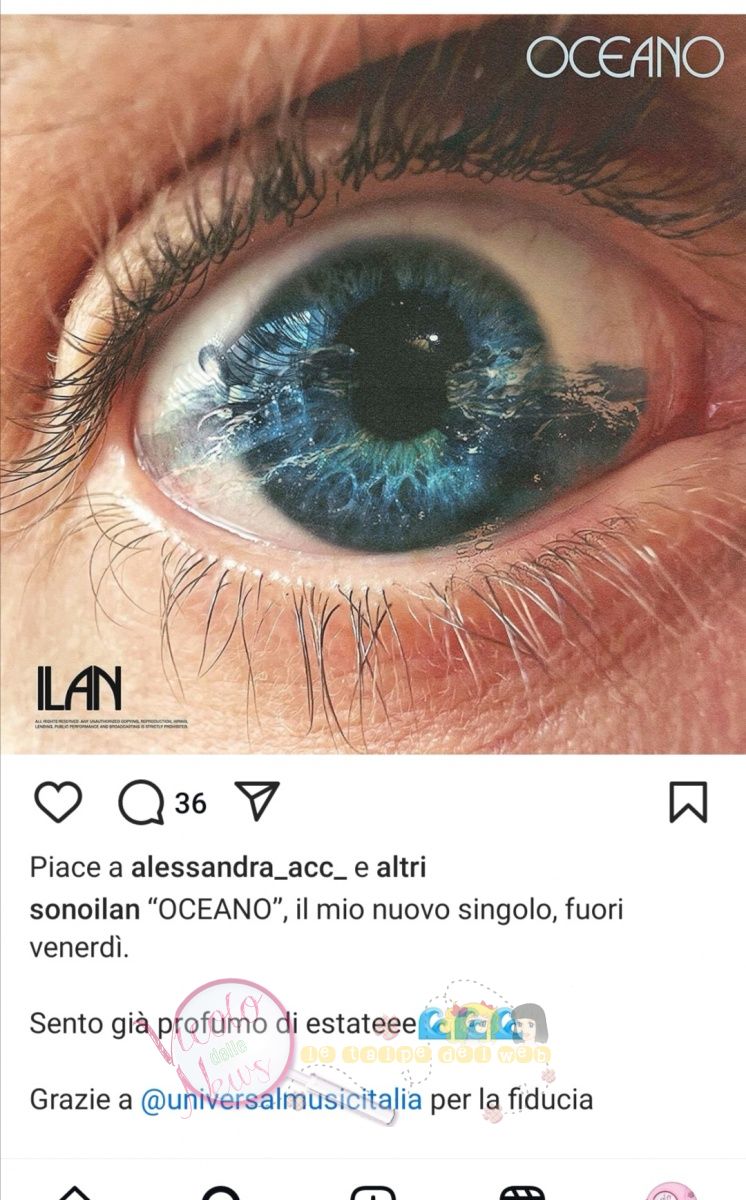Share the post with the paper plane icon
Viewport: 746px width, 1200px height.
coord(256,801)
